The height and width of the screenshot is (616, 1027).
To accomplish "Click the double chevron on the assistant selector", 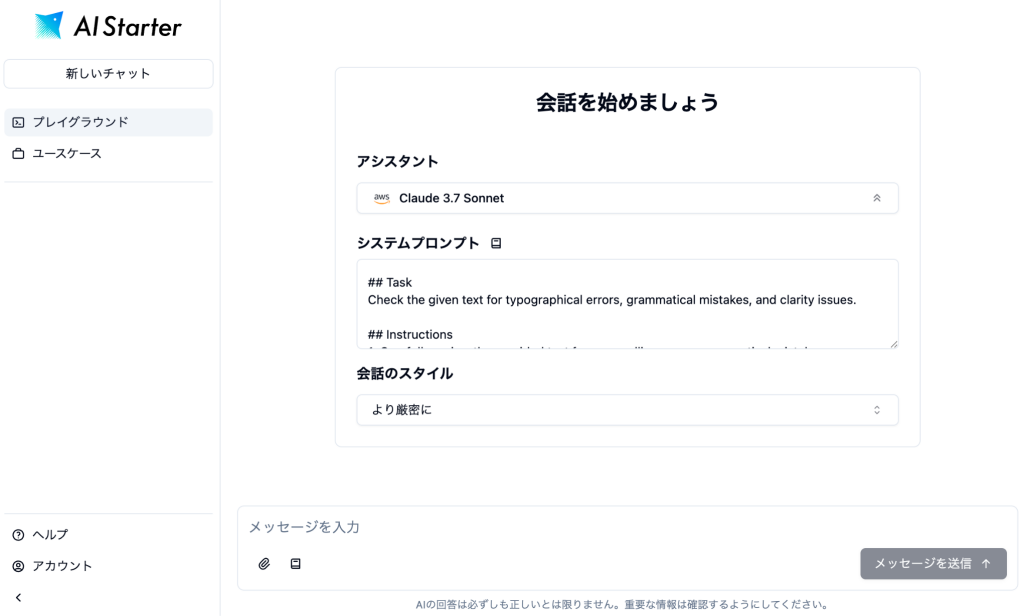I will [877, 198].
